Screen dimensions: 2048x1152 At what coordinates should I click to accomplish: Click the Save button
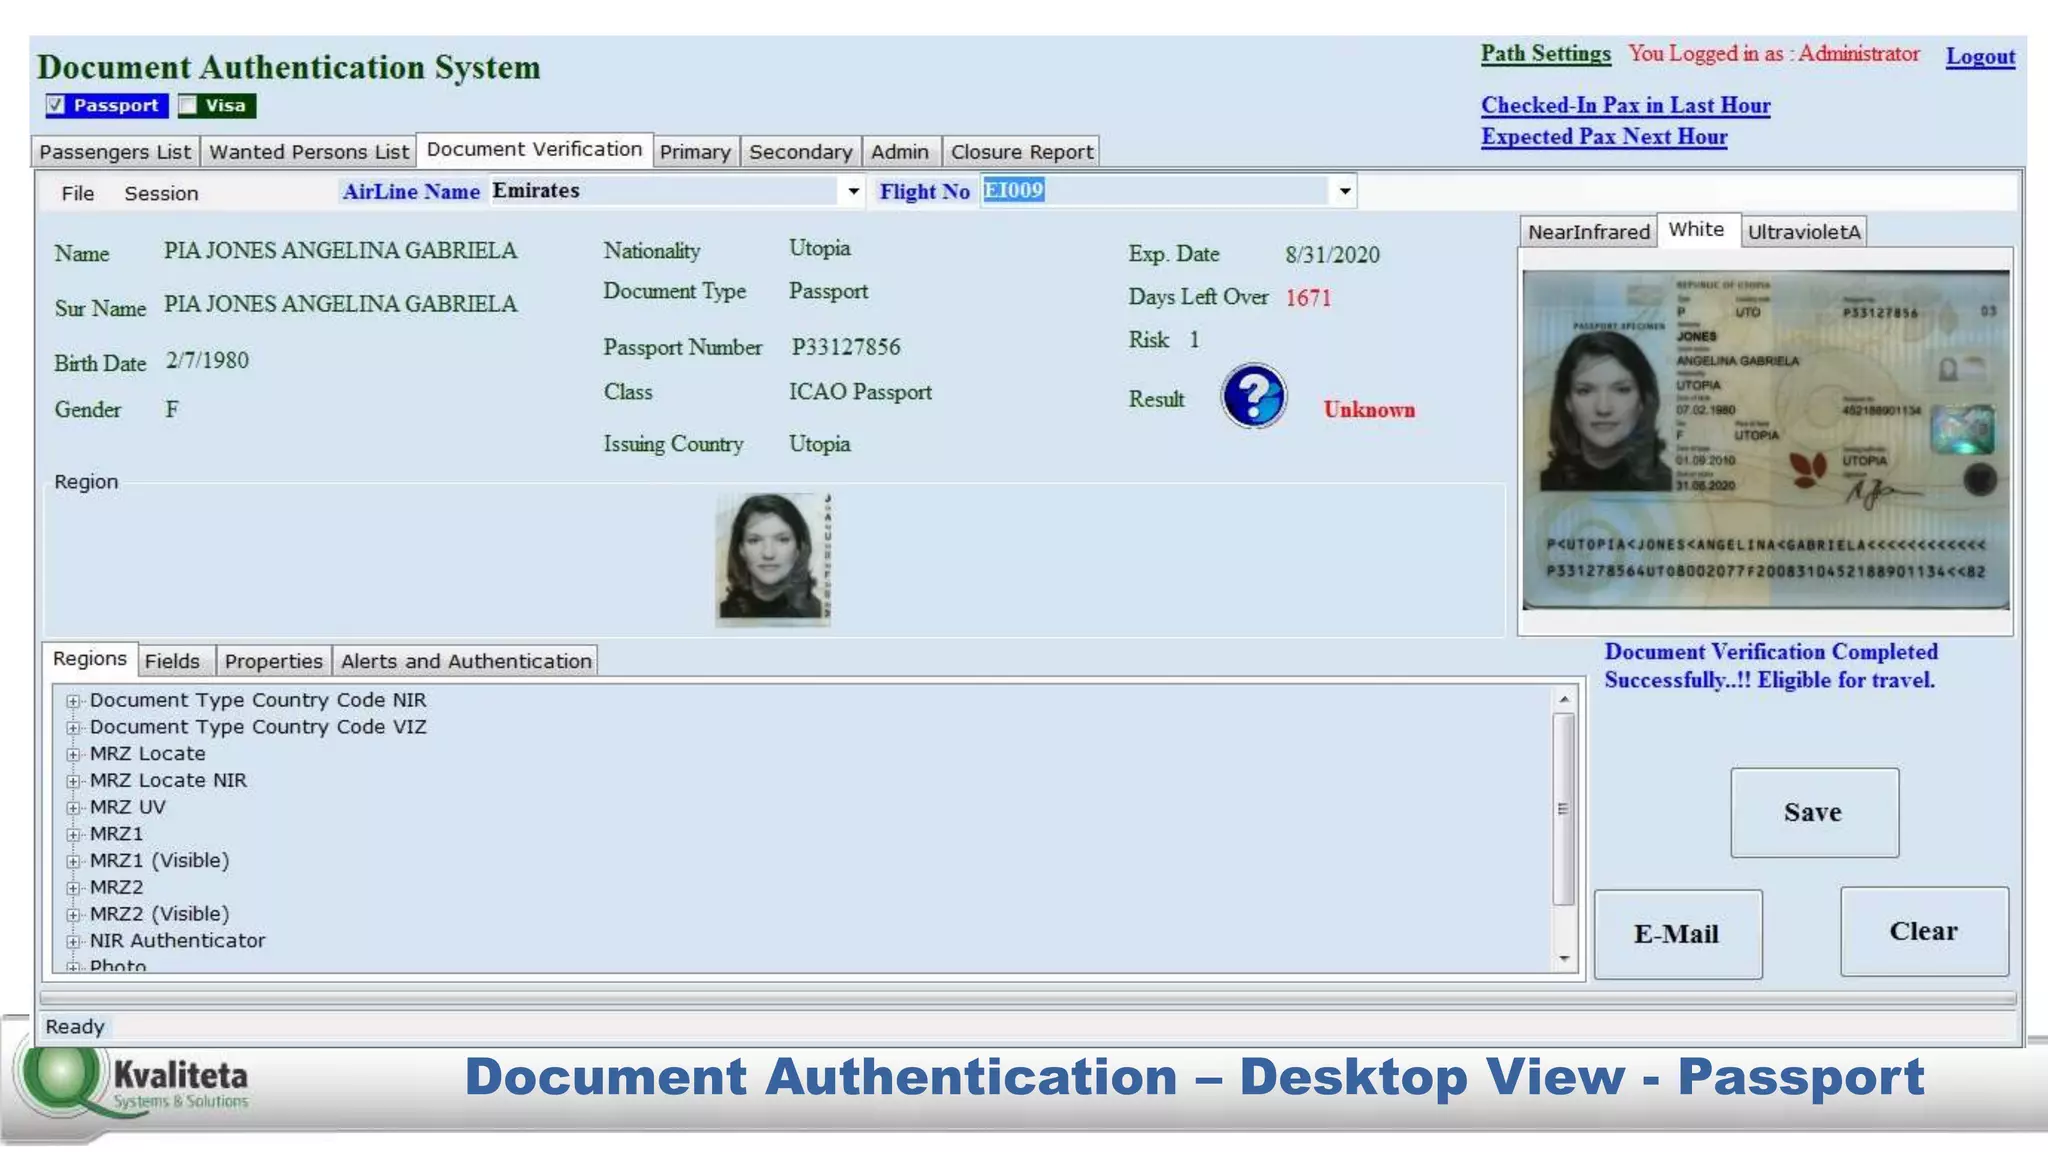[1814, 812]
